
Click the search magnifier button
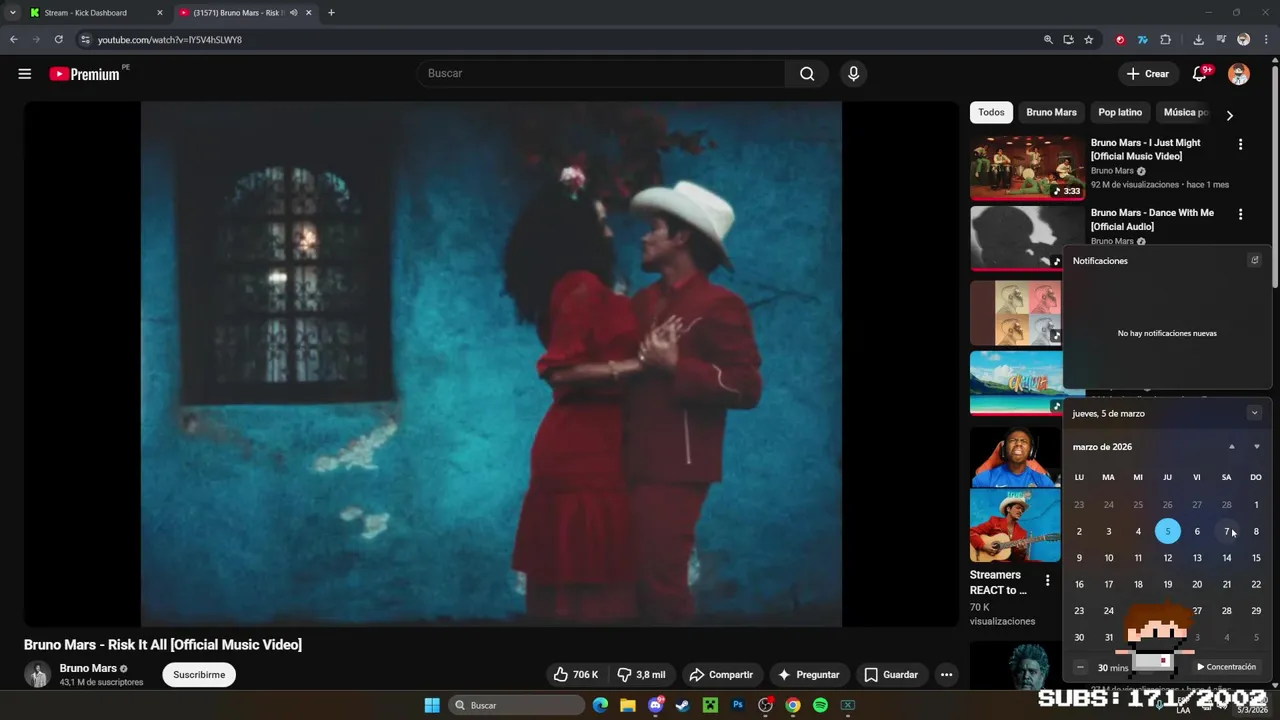[x=807, y=74]
